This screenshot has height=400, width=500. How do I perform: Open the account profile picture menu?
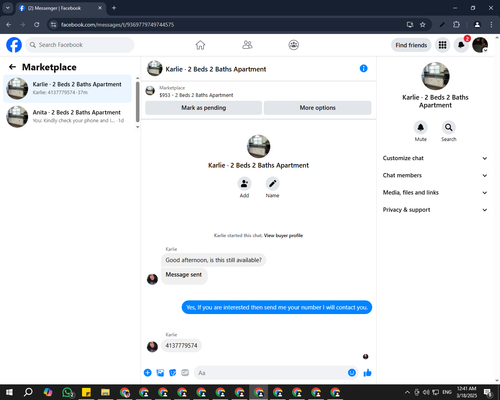coord(480,45)
